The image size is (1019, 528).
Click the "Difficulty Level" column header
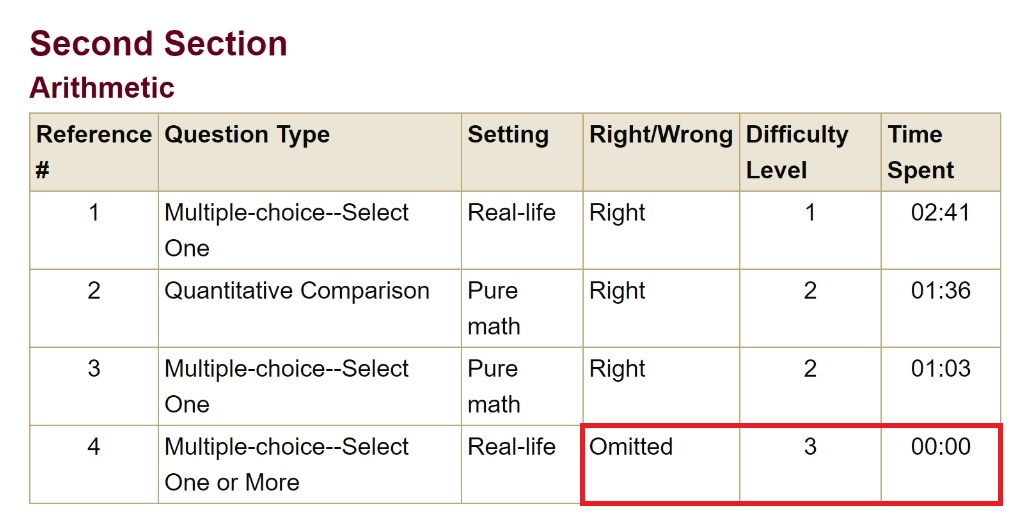797,152
